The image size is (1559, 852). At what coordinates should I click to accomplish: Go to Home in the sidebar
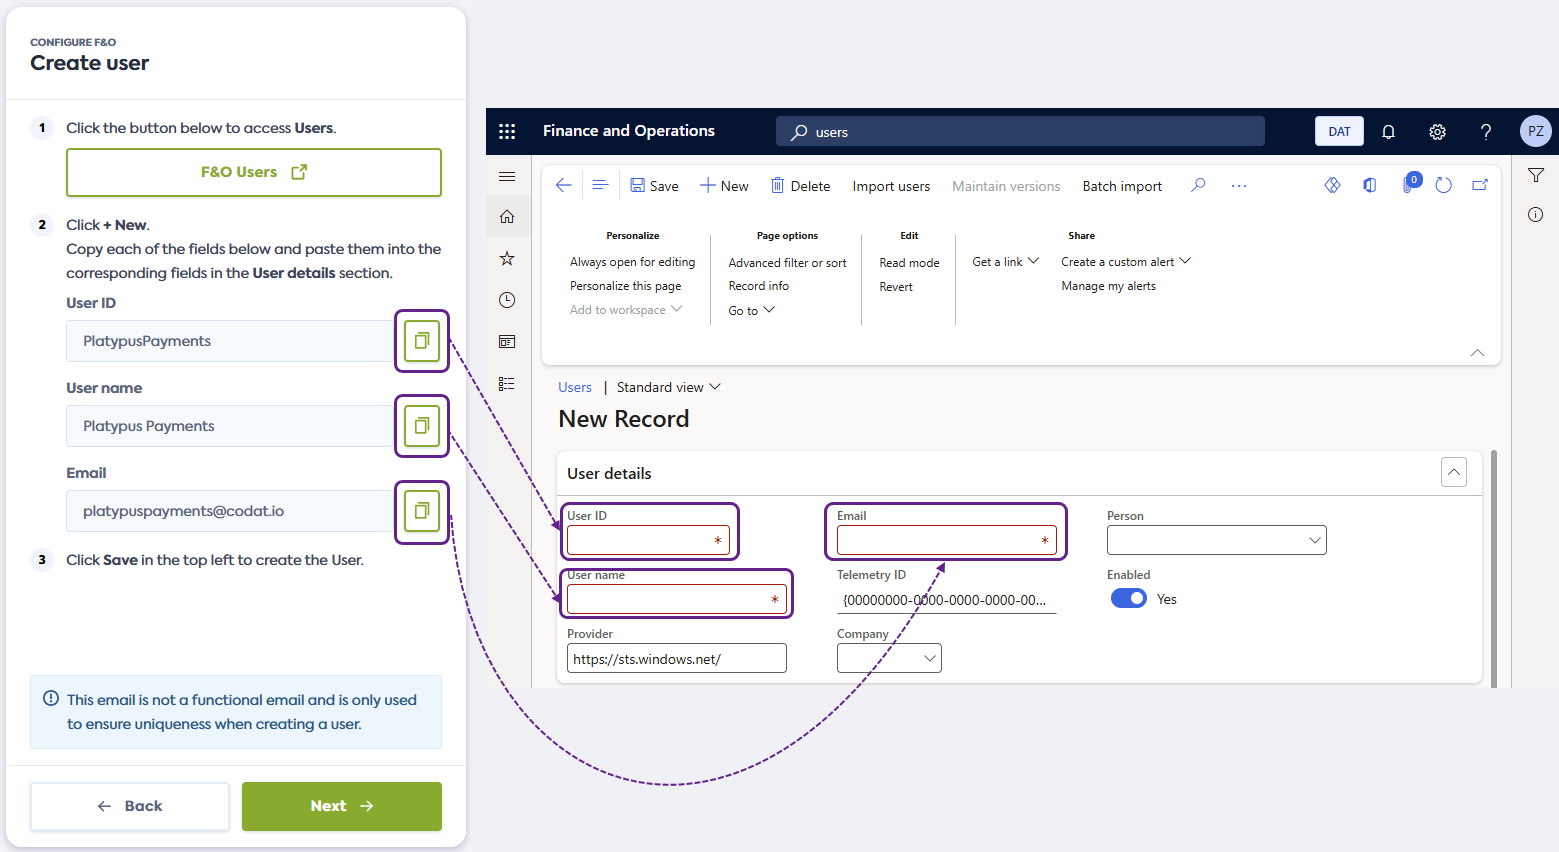point(507,217)
